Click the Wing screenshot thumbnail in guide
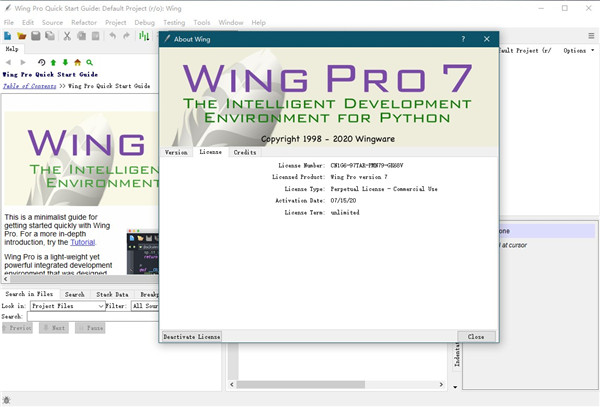Viewport: 600px width, 407px height. (142, 252)
